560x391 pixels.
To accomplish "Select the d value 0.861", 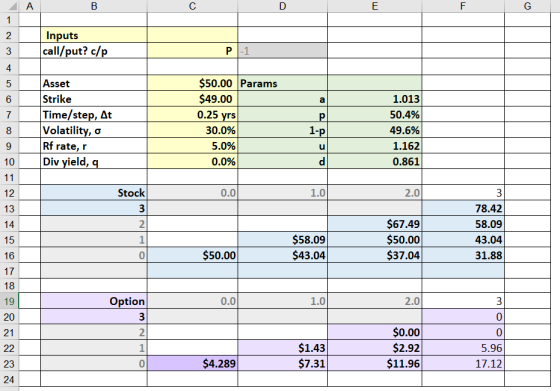I will click(374, 162).
